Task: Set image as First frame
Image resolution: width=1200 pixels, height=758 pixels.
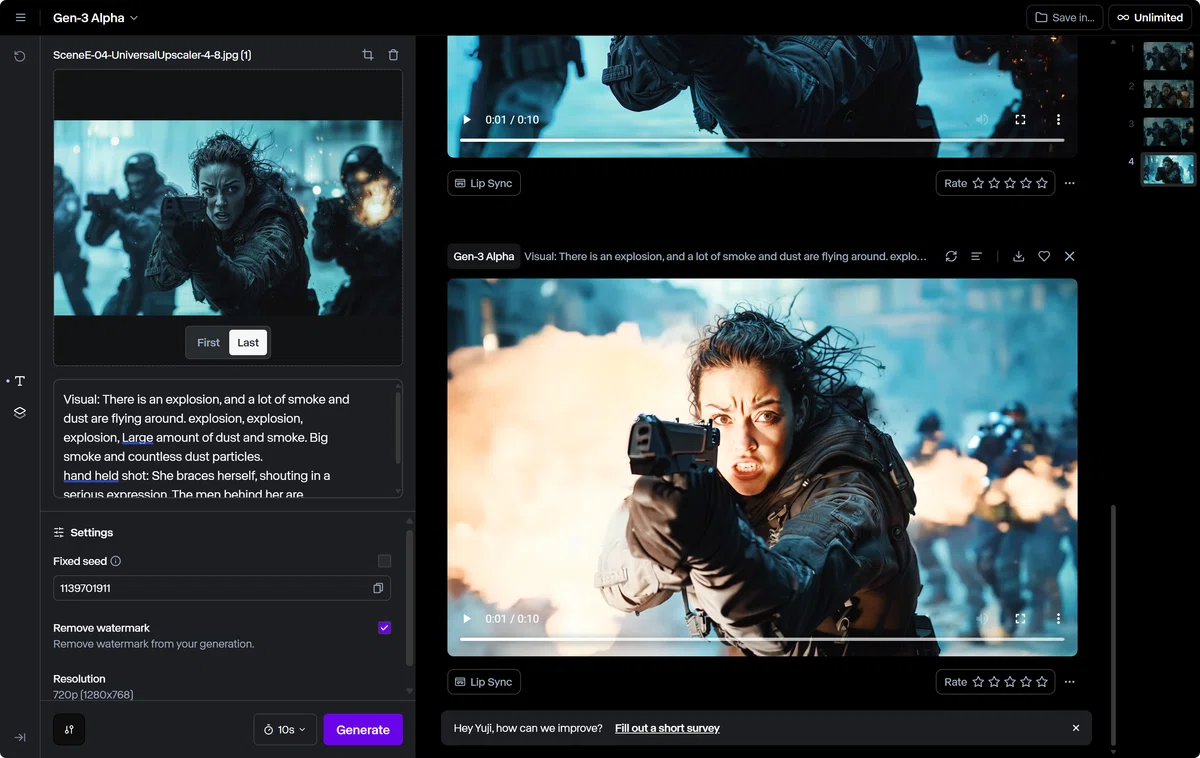Action: click(208, 342)
